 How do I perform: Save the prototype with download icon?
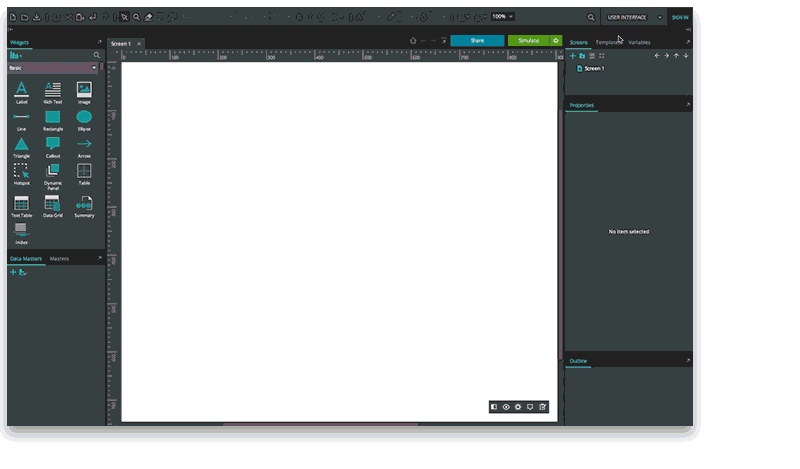[x=36, y=17]
